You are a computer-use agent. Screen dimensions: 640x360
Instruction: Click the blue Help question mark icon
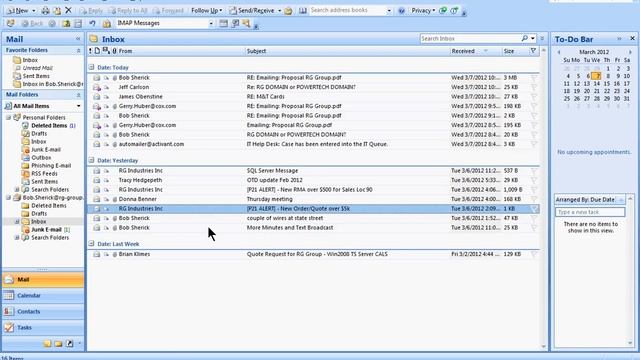click(x=402, y=11)
